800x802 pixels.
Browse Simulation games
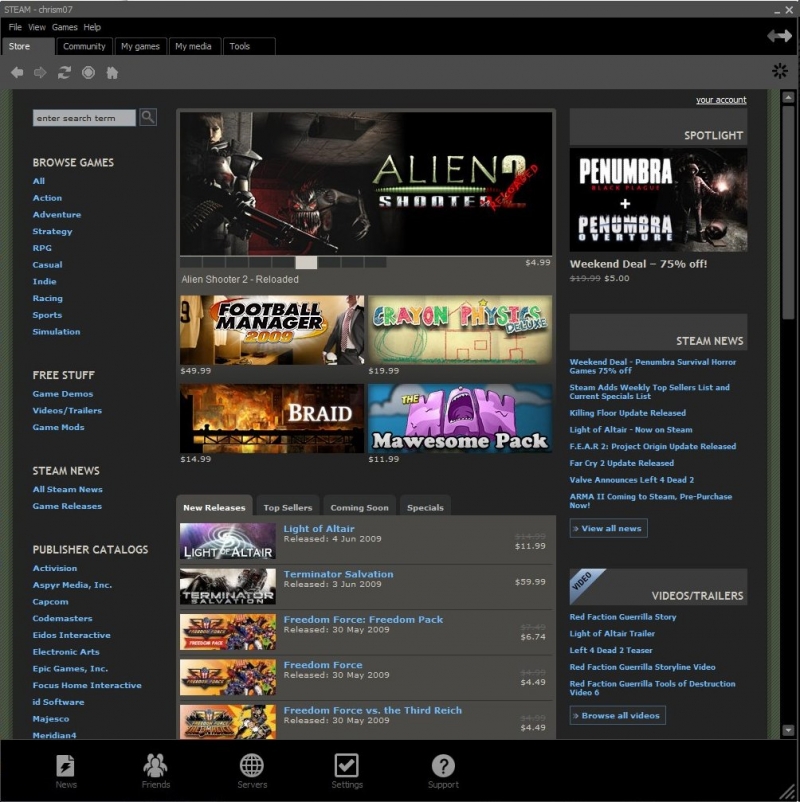(x=56, y=331)
